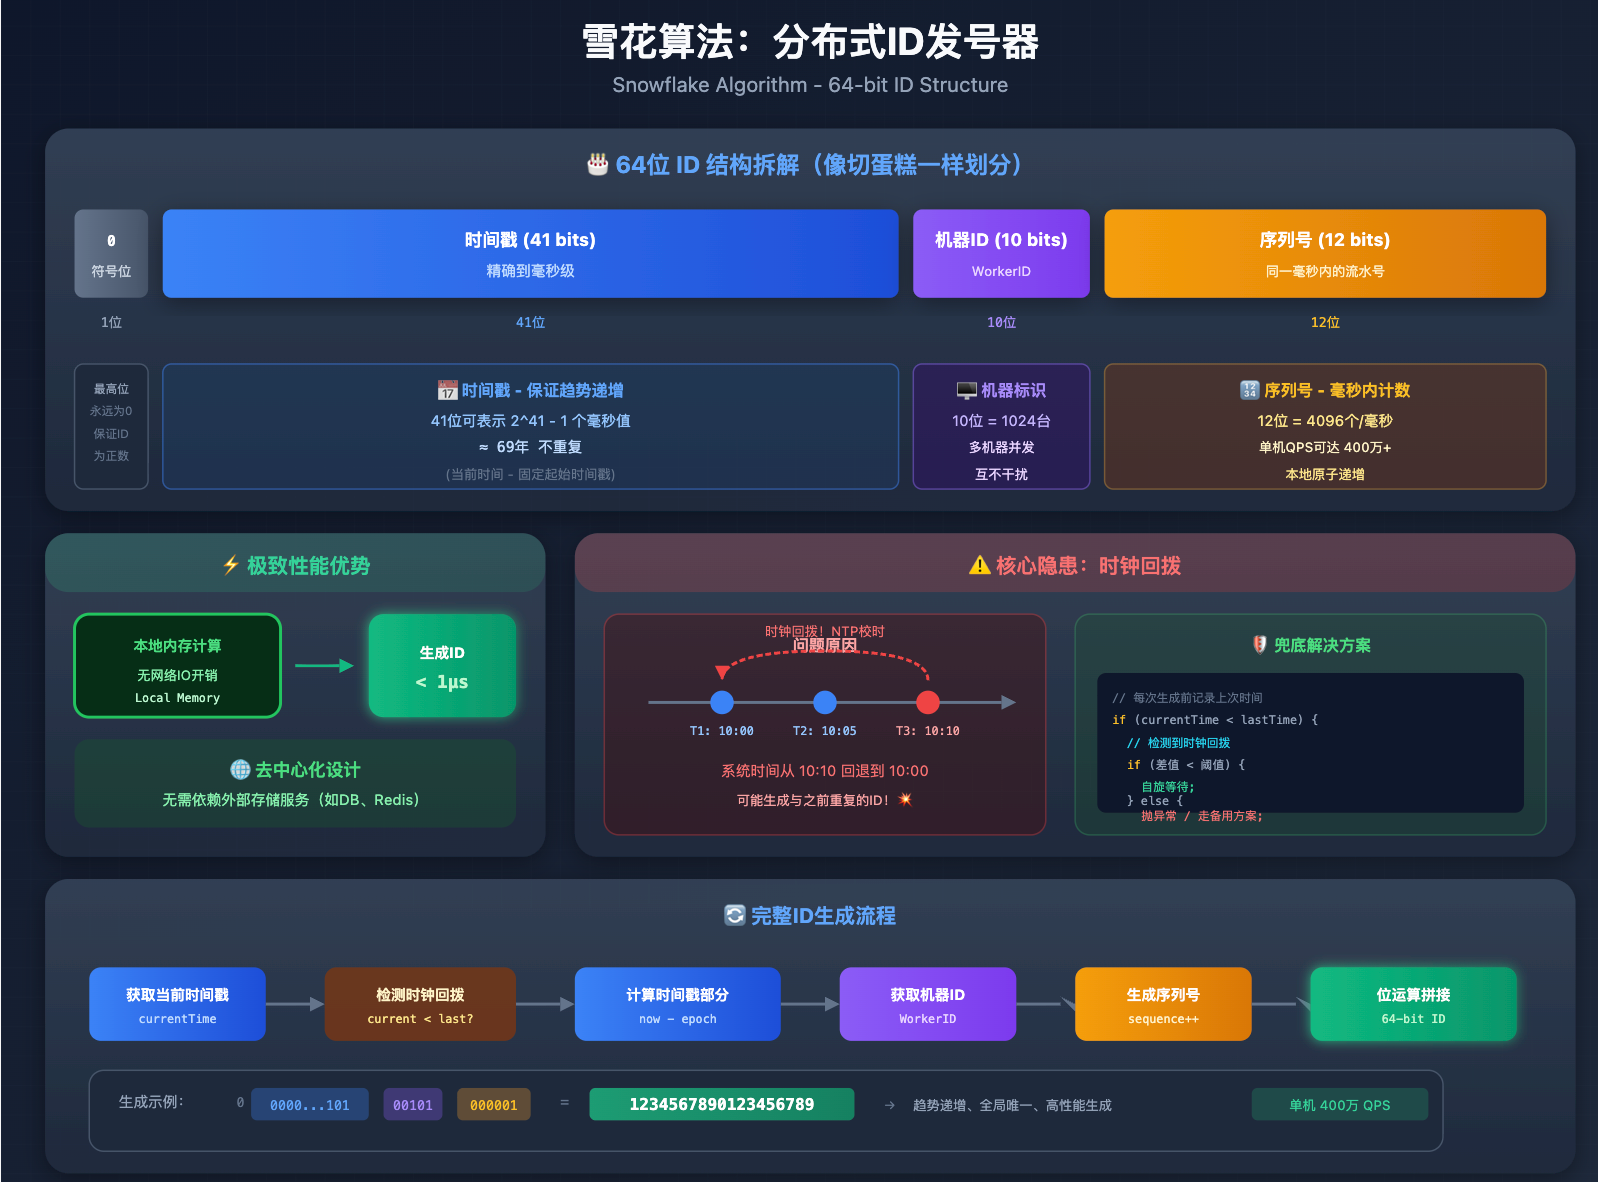Click the refresh icon beside 完整ID生成流程
1598x1182 pixels.
(735, 916)
